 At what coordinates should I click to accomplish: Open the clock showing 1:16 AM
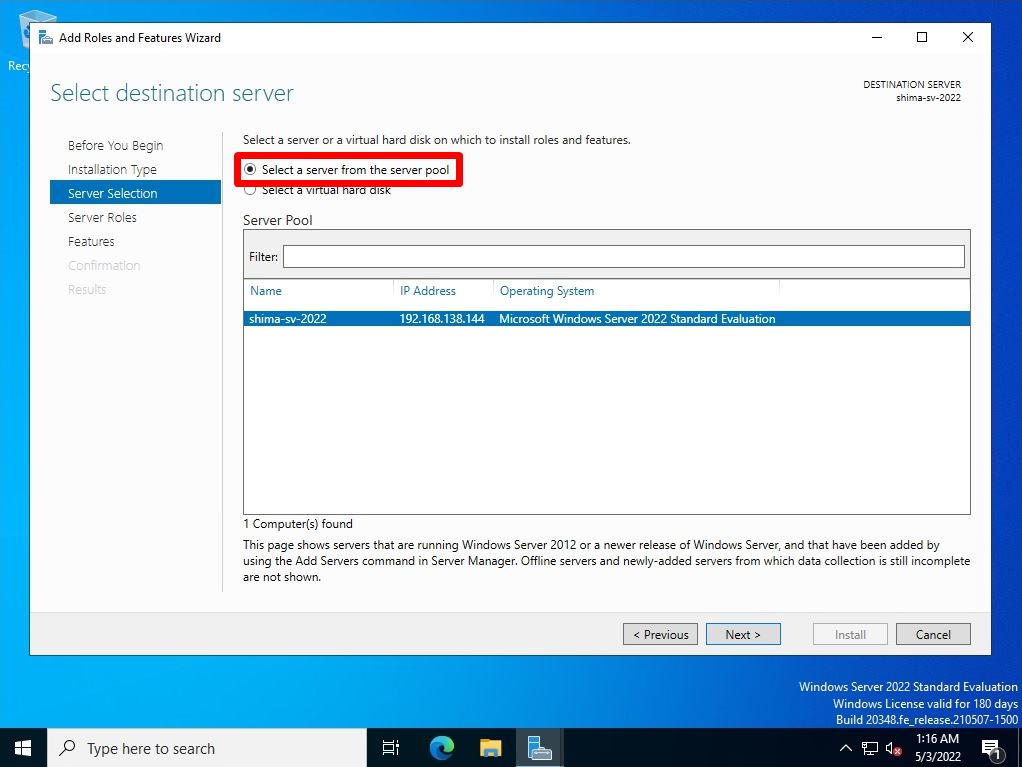pos(937,747)
